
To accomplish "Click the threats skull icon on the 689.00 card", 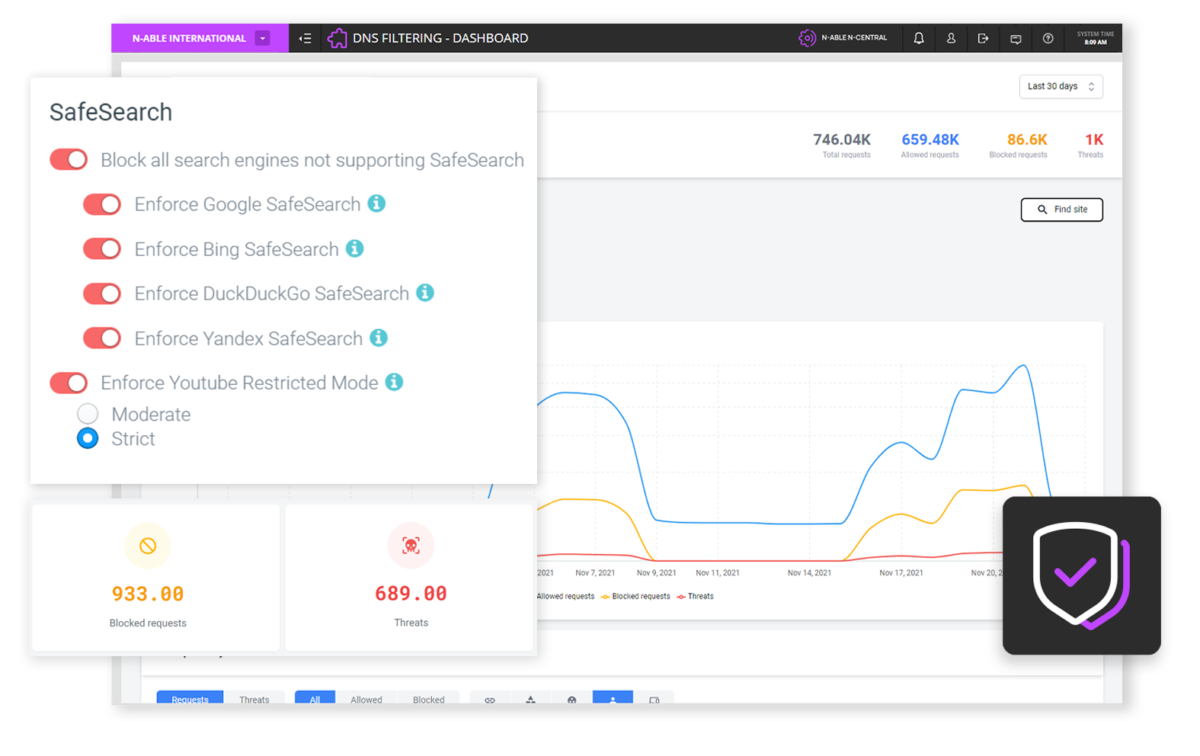I will pos(411,546).
